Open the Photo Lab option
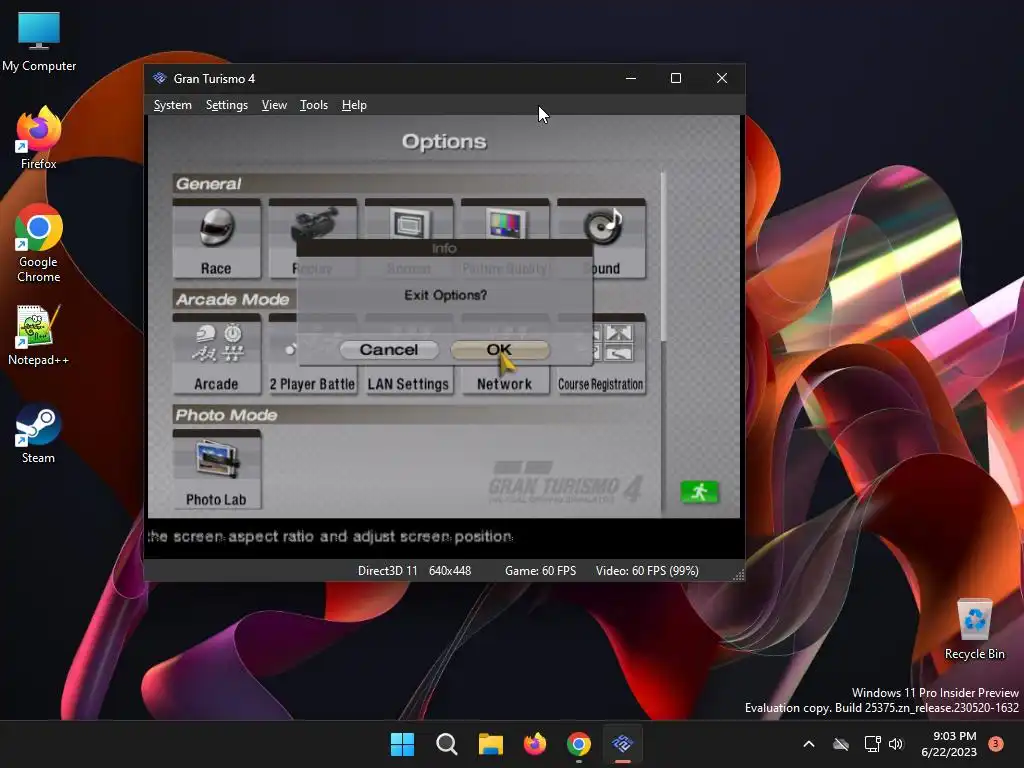This screenshot has height=768, width=1024. pyautogui.click(x=216, y=470)
